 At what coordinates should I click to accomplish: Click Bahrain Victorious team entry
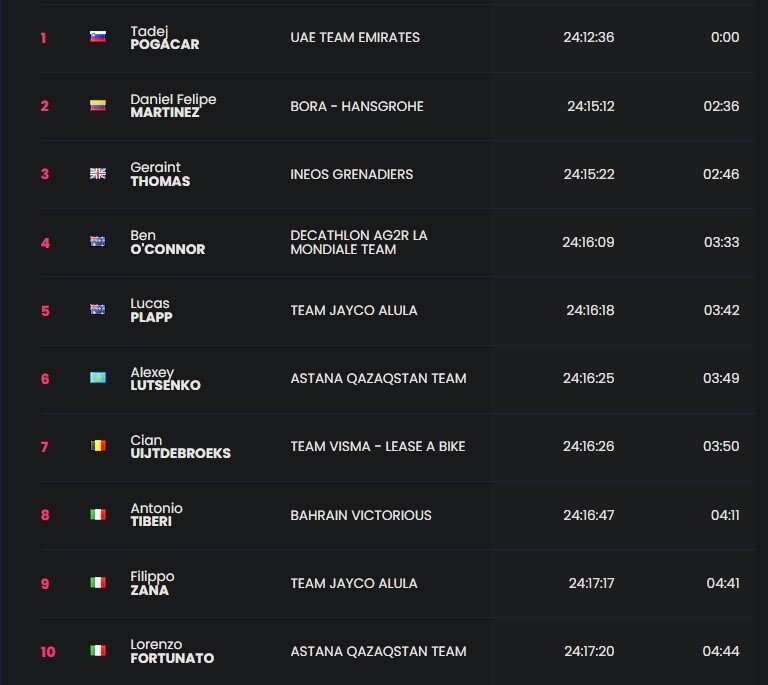pos(361,515)
